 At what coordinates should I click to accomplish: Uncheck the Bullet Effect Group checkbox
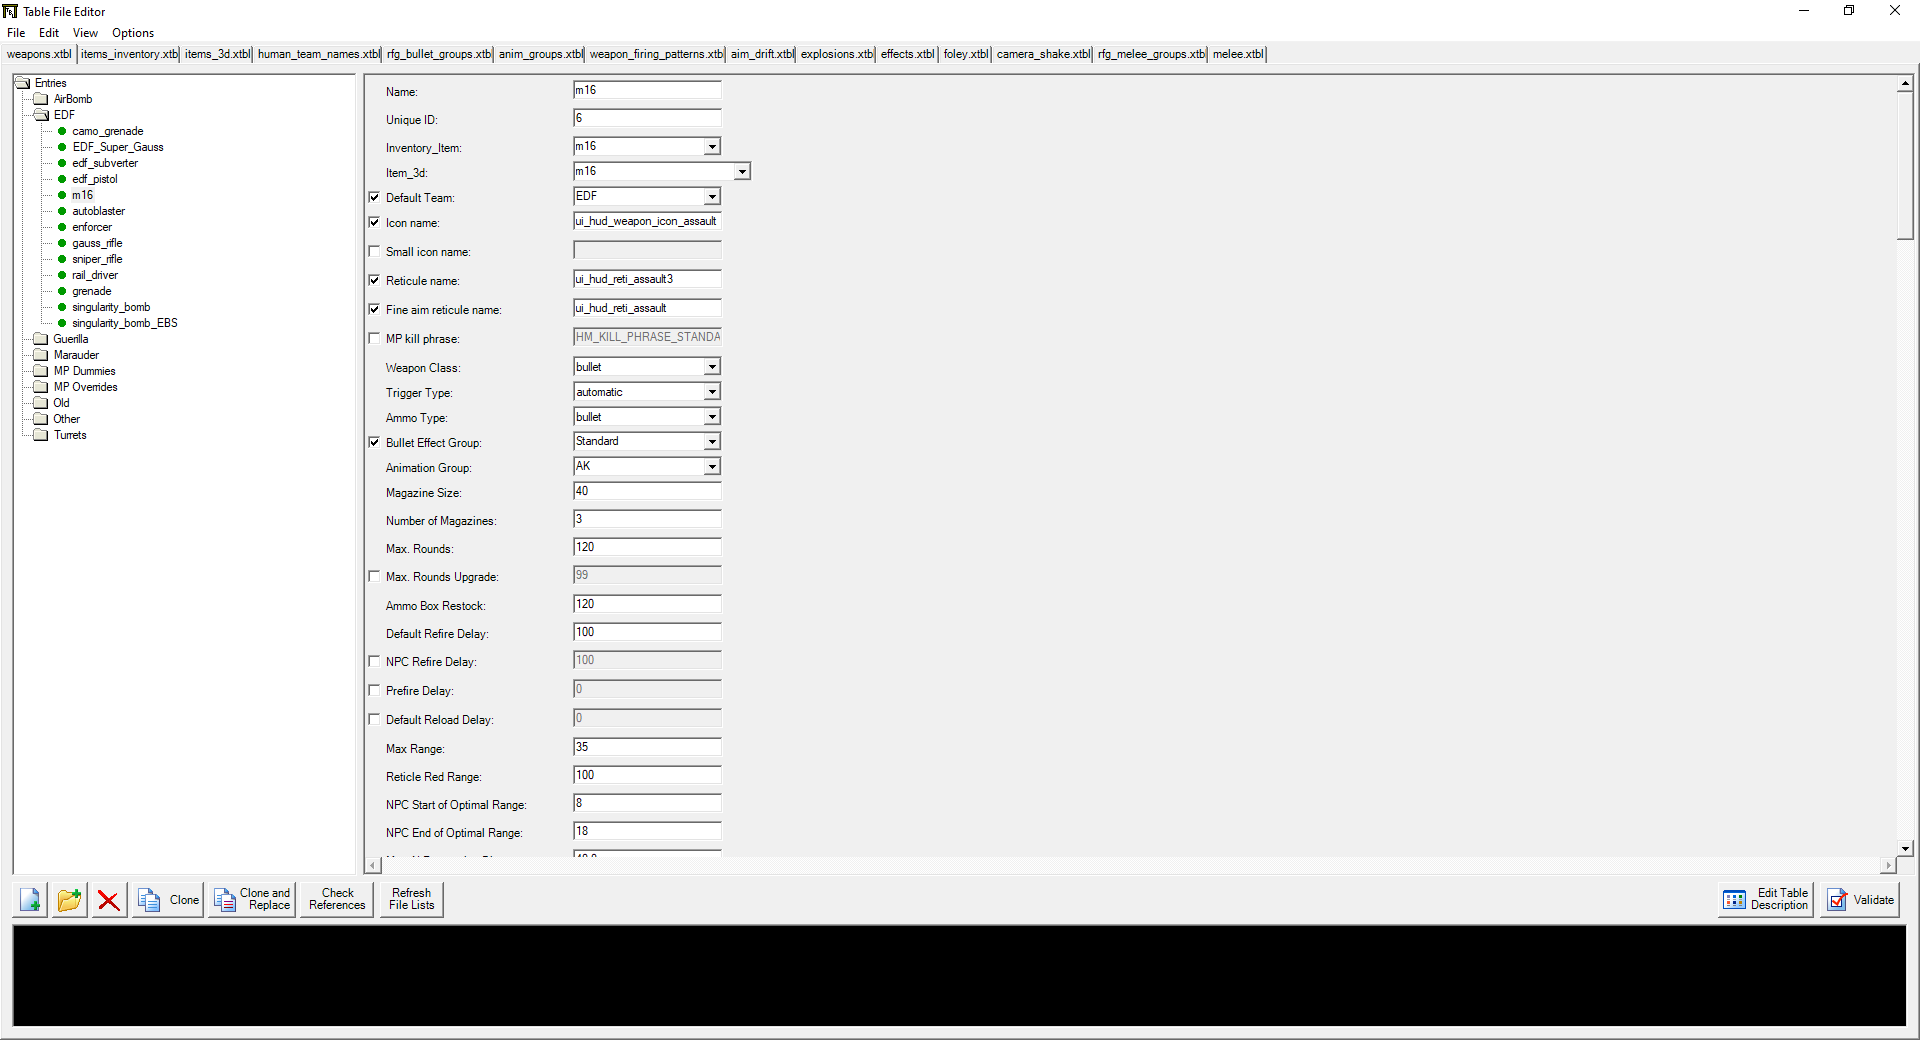click(x=375, y=442)
